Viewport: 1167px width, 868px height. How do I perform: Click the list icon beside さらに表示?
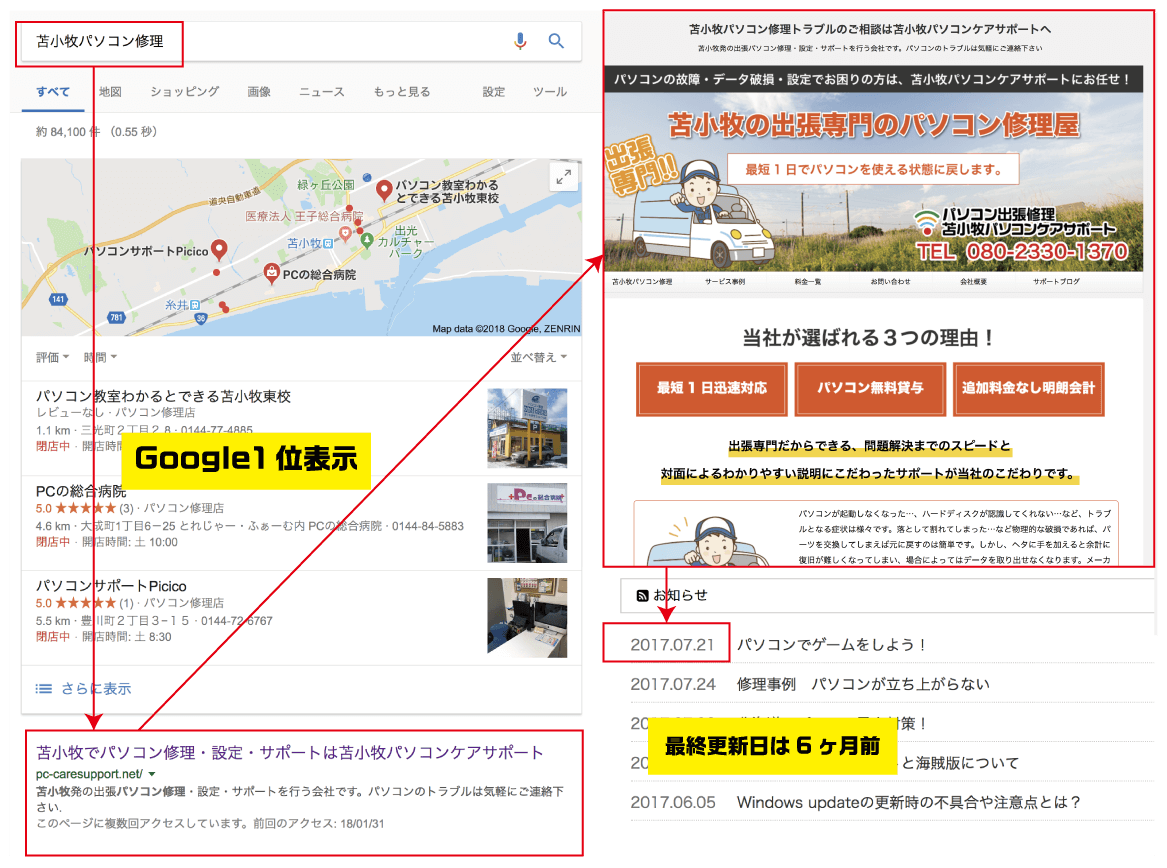point(44,689)
